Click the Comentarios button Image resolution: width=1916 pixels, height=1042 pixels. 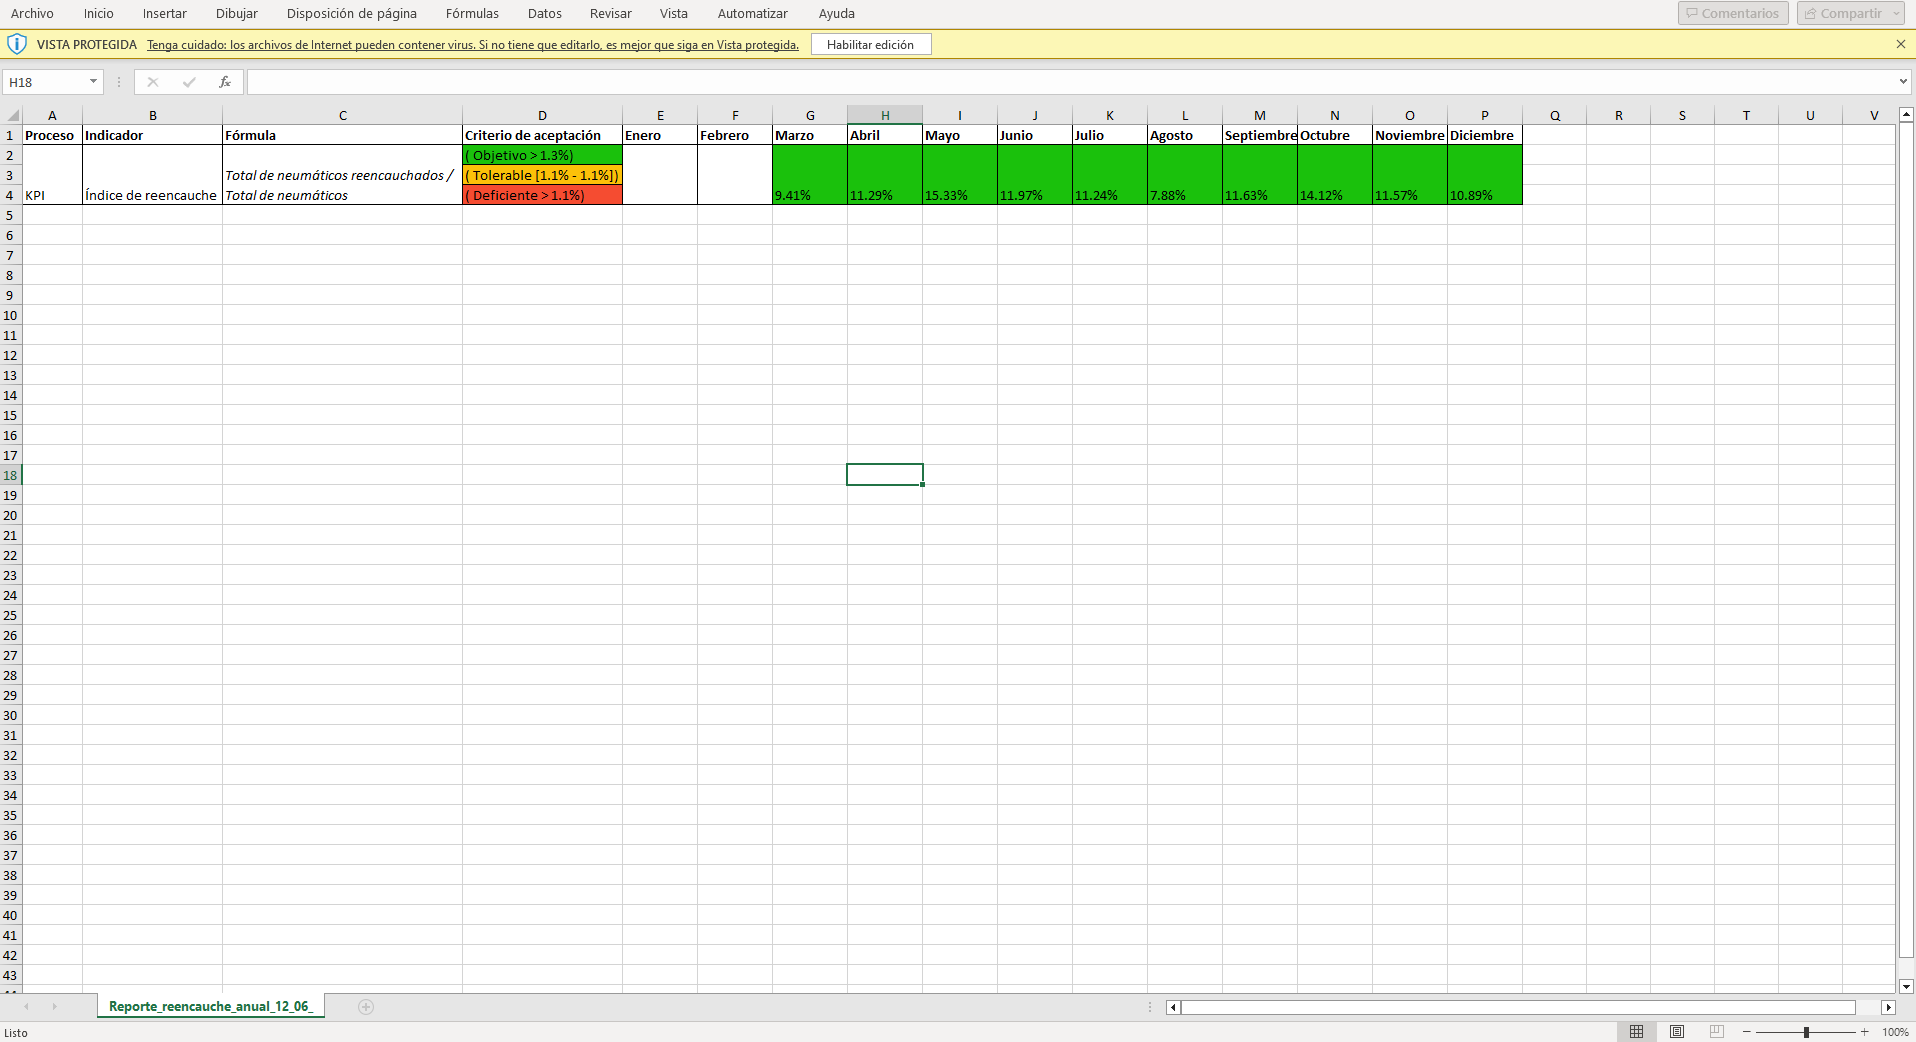1732,14
